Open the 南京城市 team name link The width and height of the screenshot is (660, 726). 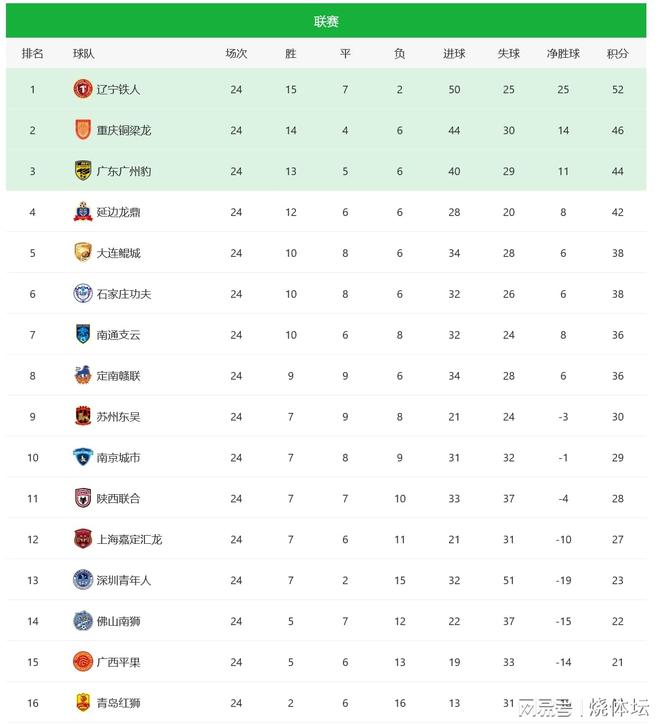coord(118,458)
